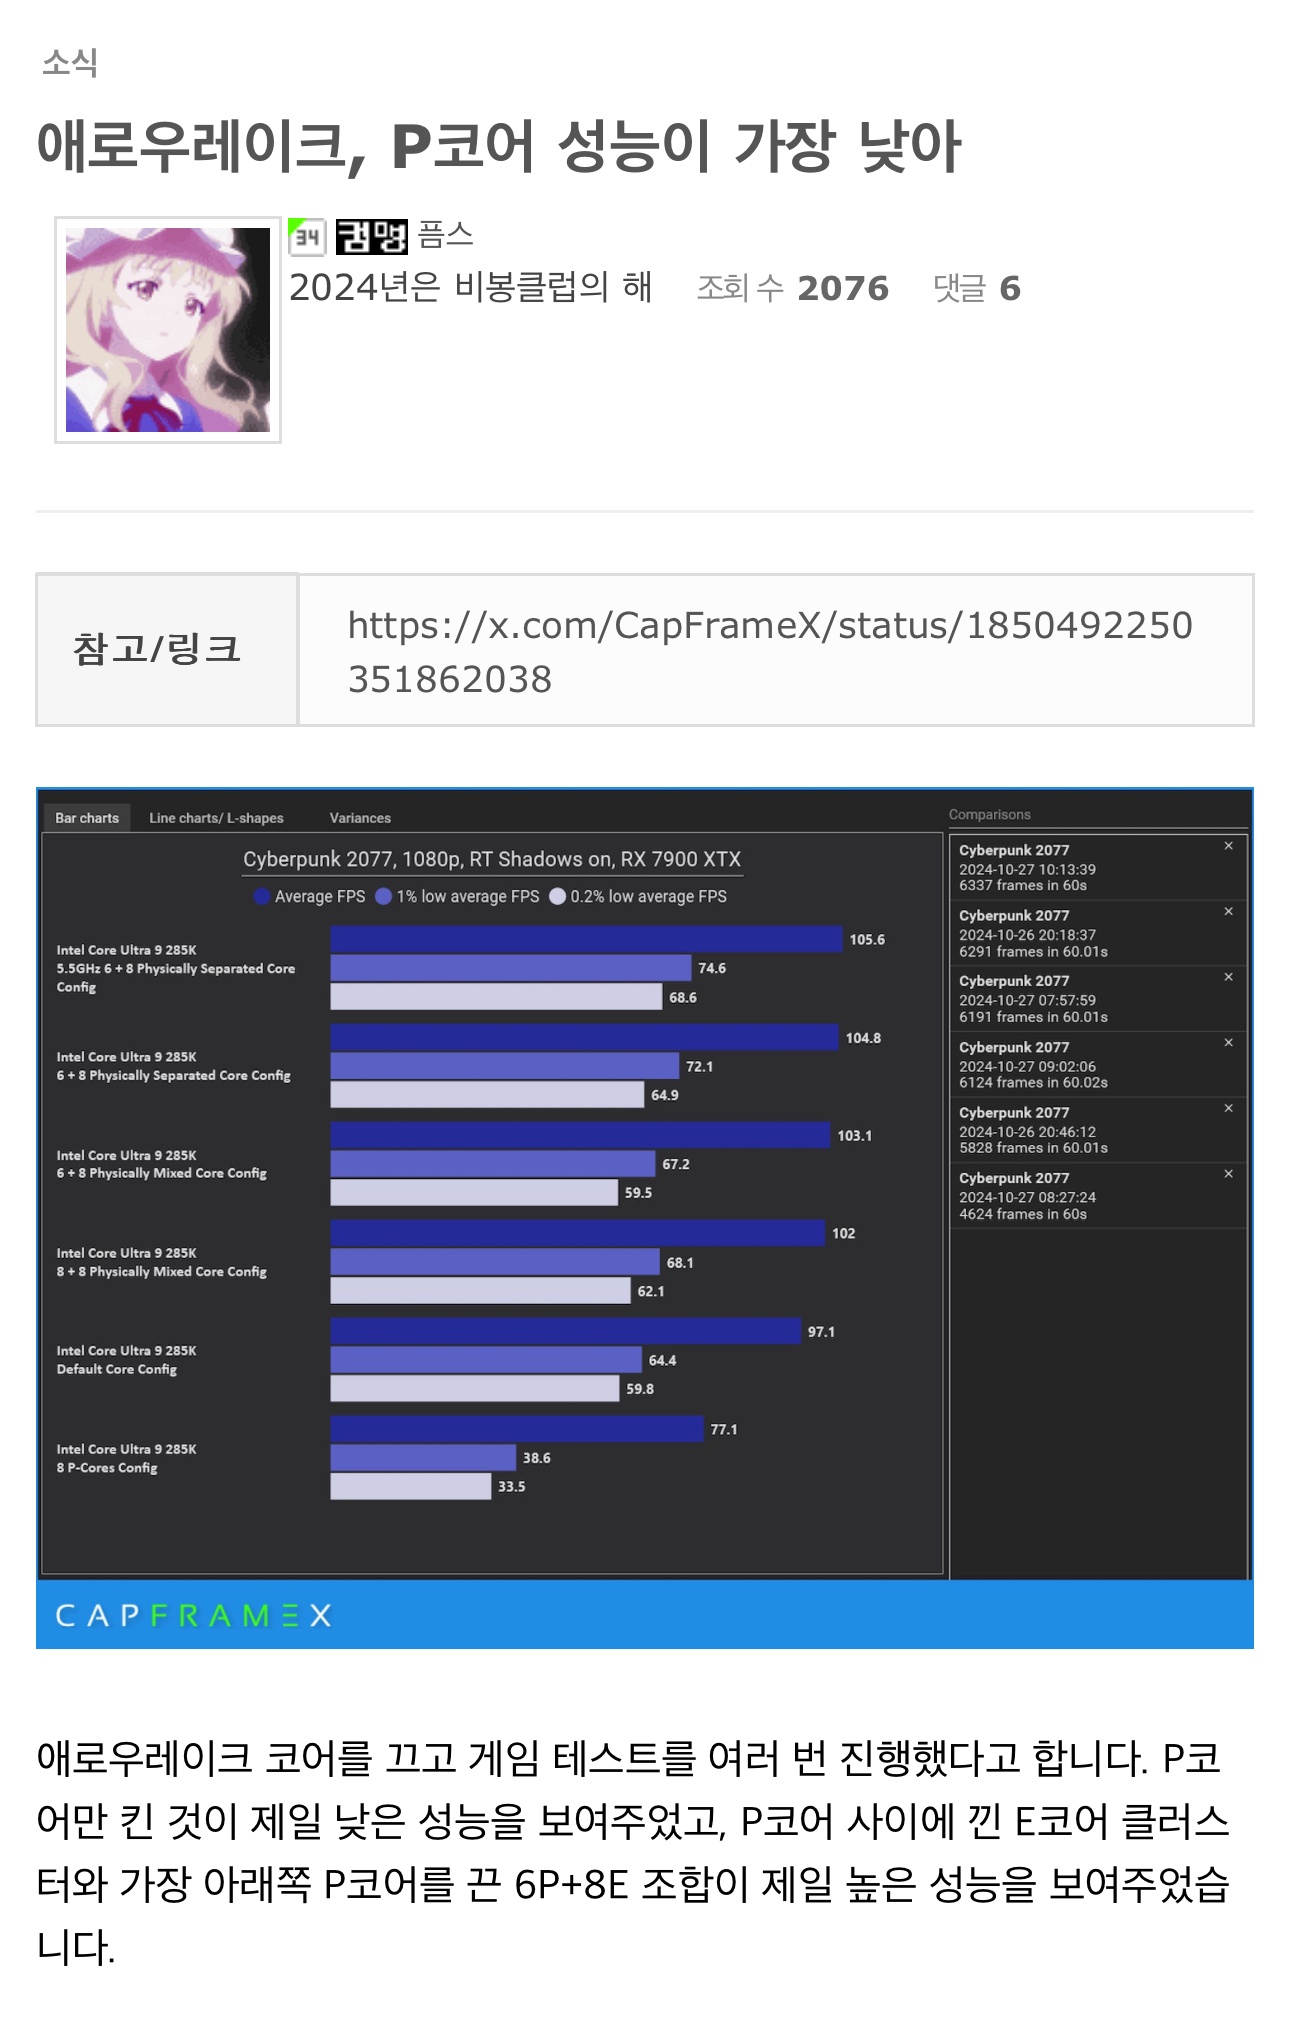Click the black 광명 badge icon
1290x2035 pixels.
pyautogui.click(x=371, y=236)
